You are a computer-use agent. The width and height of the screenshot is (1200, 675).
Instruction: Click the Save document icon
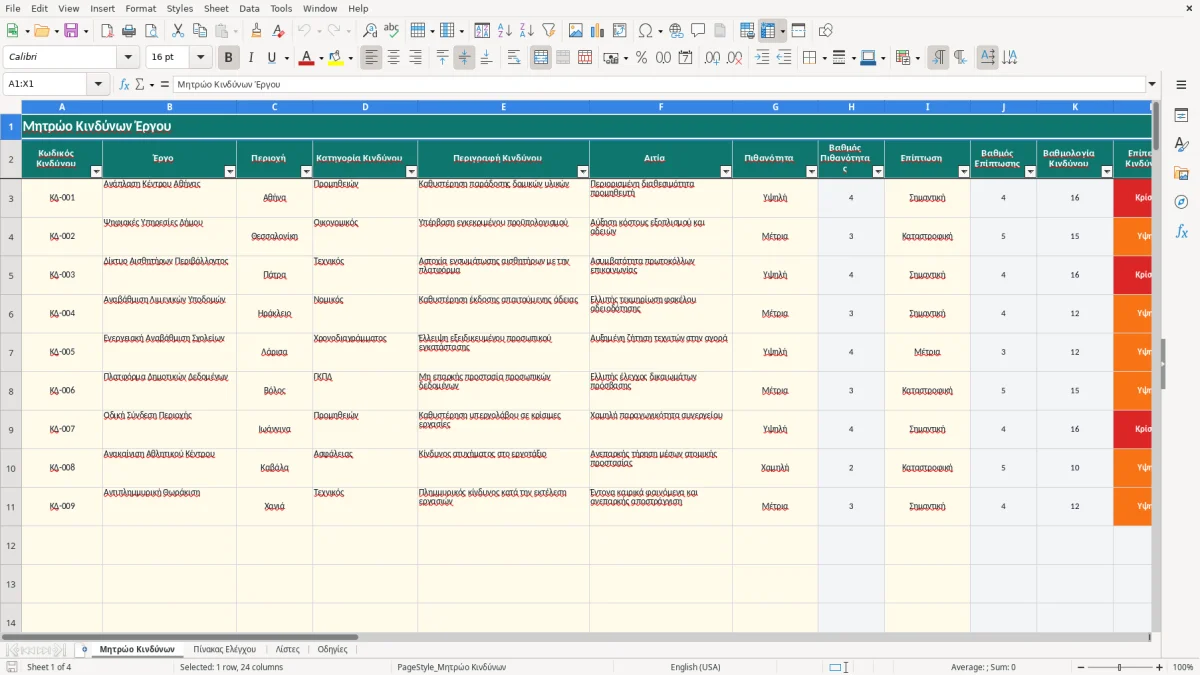tap(71, 31)
